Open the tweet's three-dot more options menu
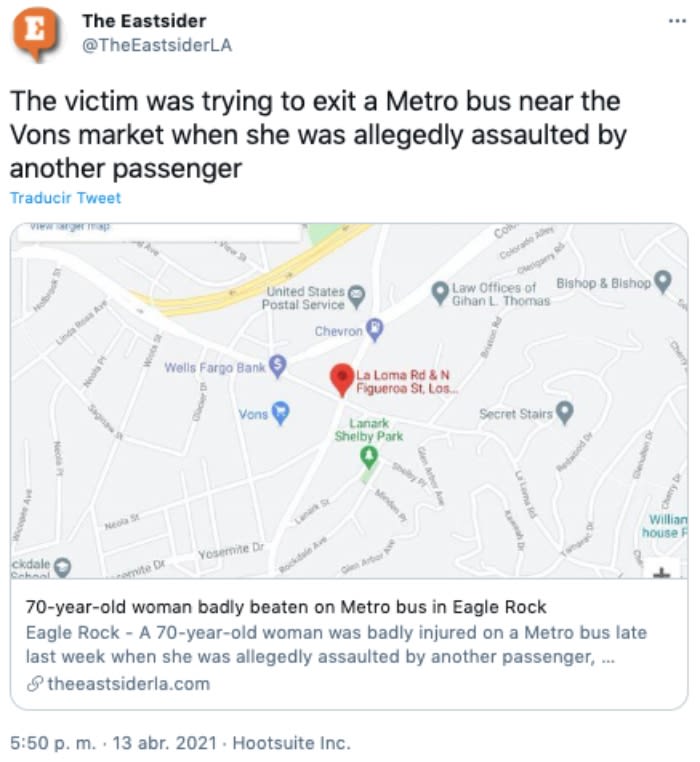 pos(677,21)
